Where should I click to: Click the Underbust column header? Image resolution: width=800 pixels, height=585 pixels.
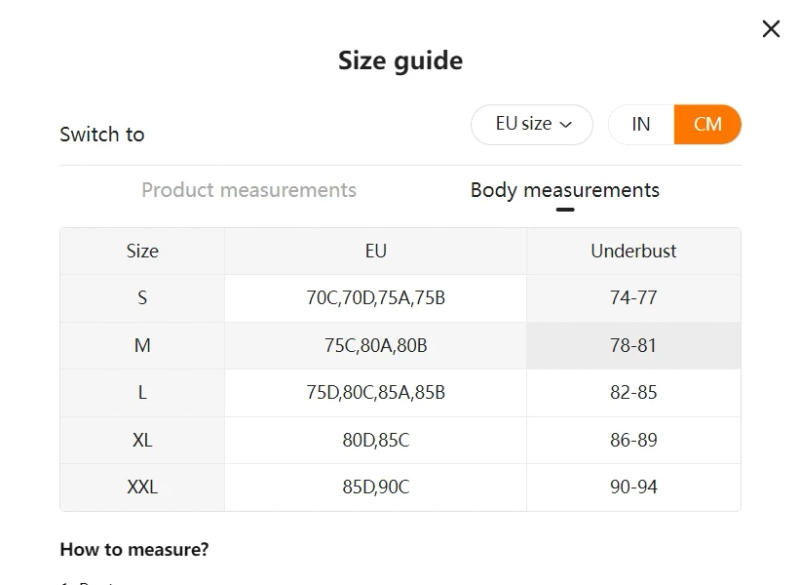tap(633, 251)
